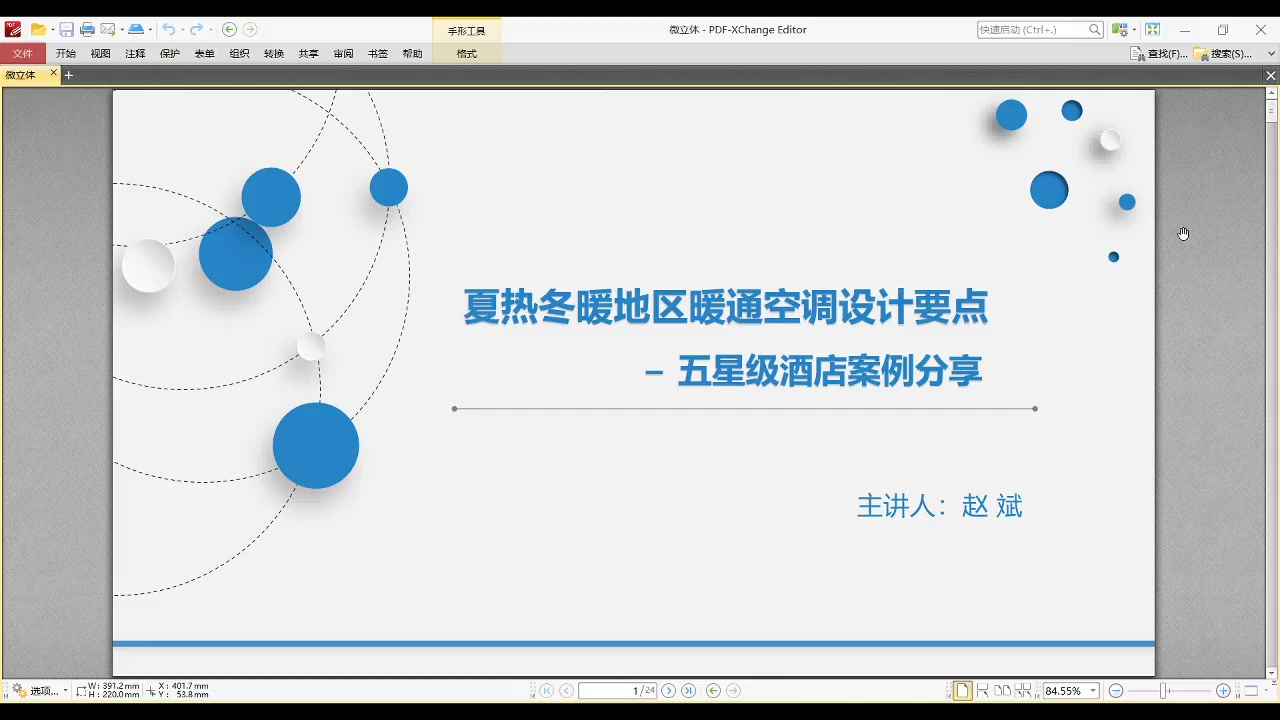Click the Save icon in quick toolbar

pyautogui.click(x=66, y=30)
